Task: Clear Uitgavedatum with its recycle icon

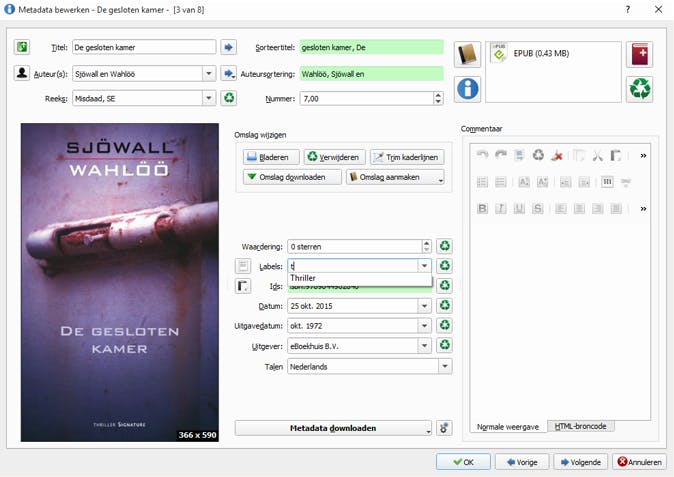Action: tap(444, 325)
